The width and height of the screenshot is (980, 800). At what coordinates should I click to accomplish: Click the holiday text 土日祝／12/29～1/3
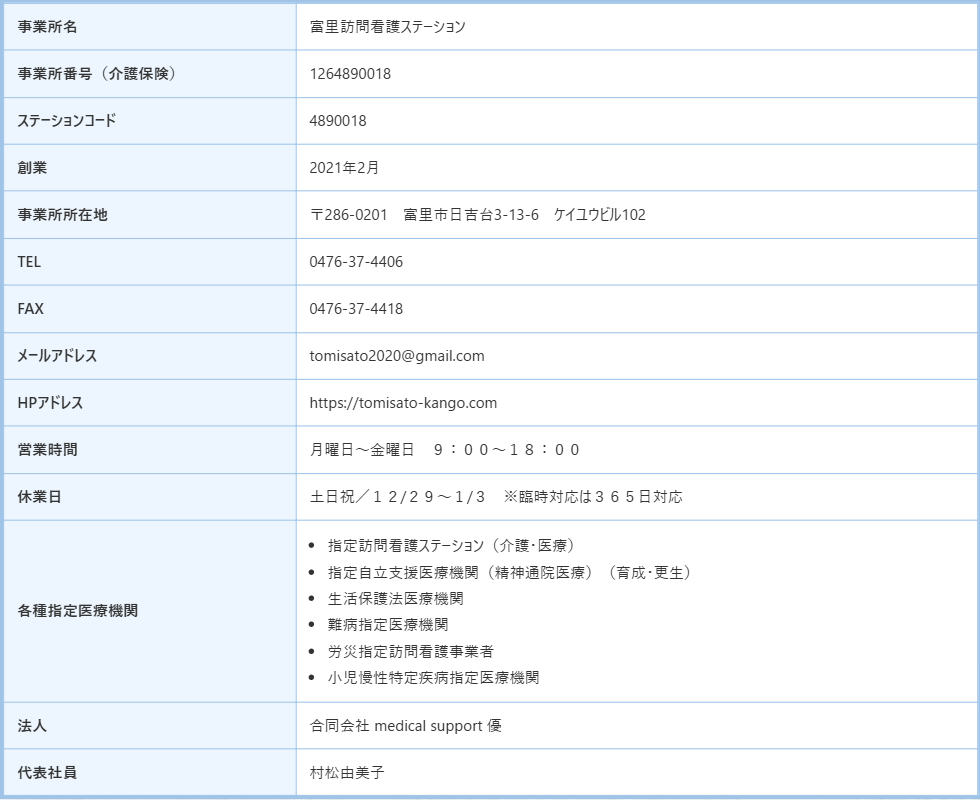(x=397, y=497)
